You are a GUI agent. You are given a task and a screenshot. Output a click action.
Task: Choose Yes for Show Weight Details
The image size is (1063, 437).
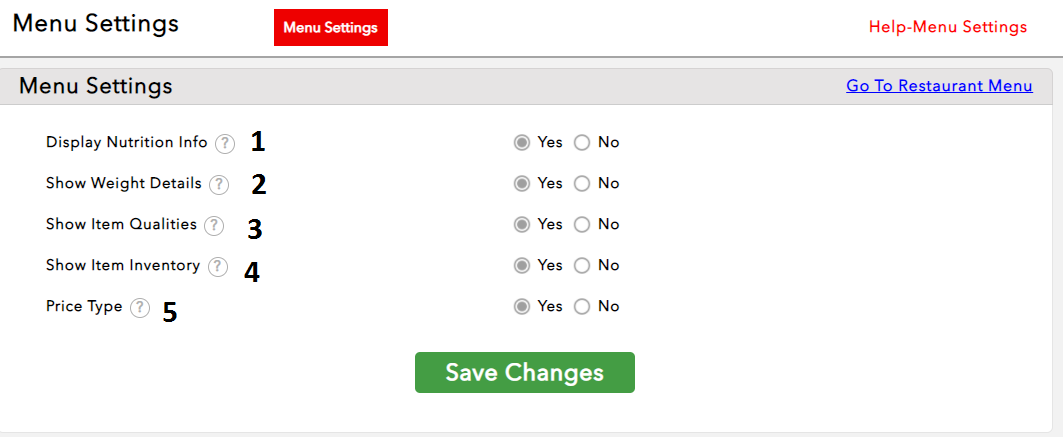pyautogui.click(x=521, y=183)
